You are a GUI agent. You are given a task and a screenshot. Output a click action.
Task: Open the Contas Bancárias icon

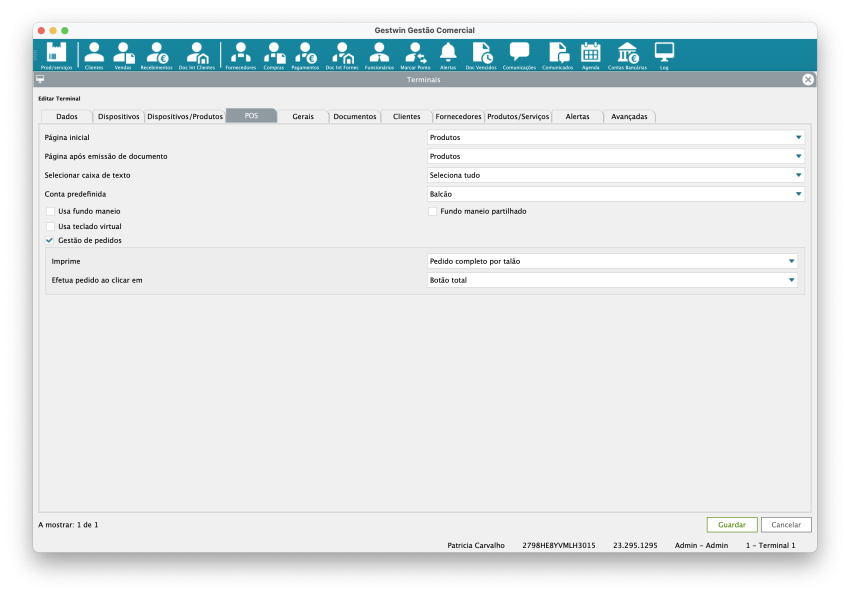coord(627,54)
